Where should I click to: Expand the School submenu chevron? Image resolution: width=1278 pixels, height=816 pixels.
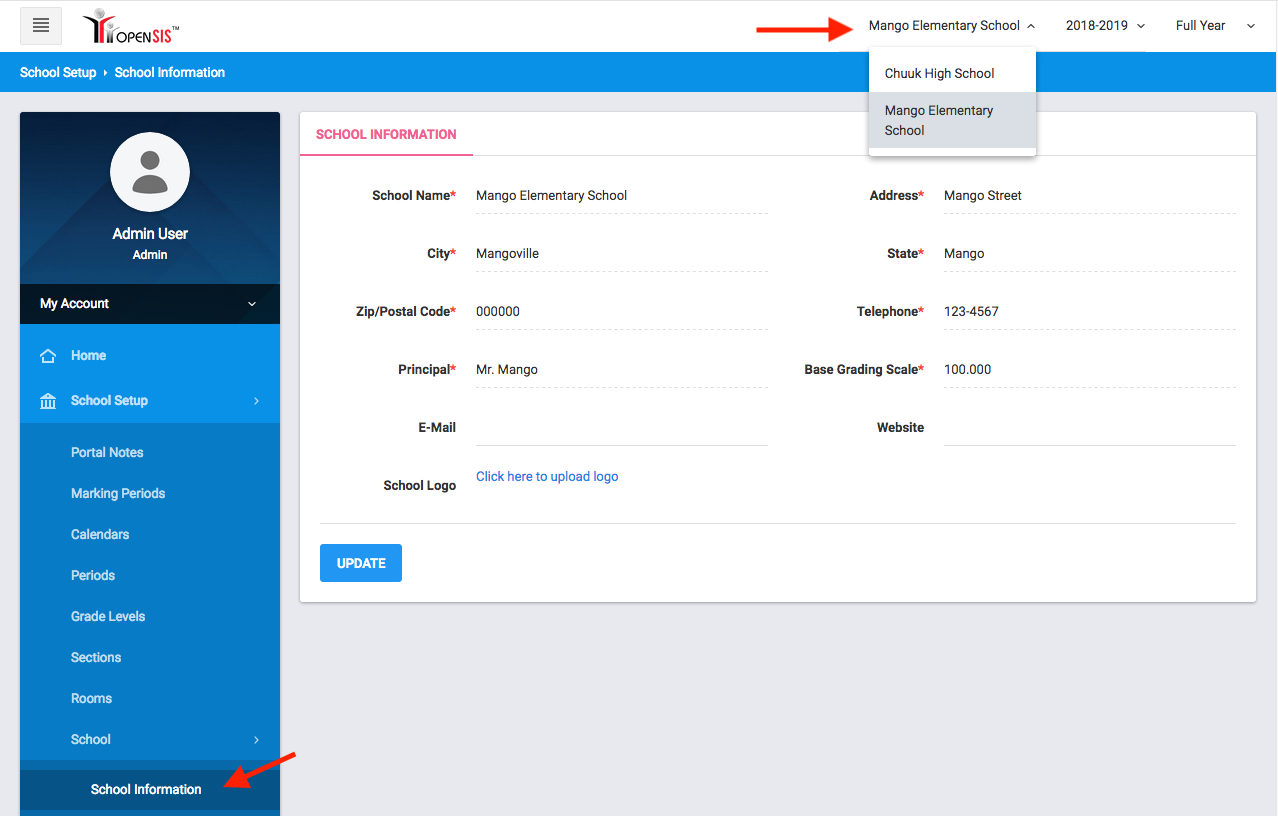pyautogui.click(x=256, y=740)
